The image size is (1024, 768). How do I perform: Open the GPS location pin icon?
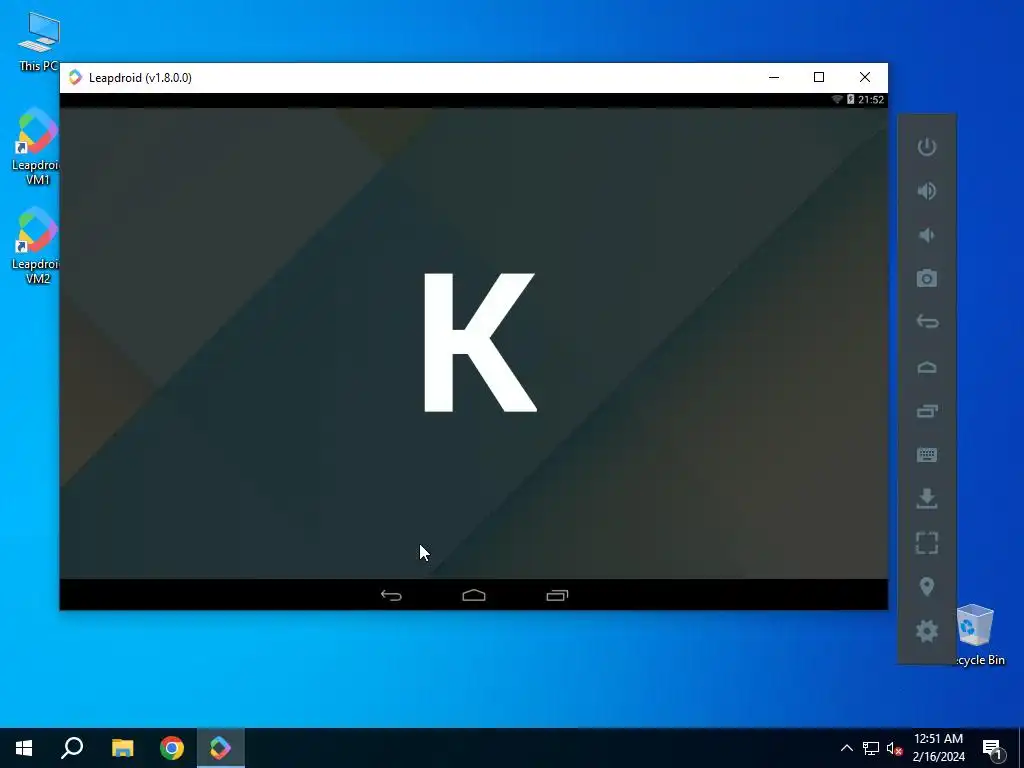click(927, 586)
